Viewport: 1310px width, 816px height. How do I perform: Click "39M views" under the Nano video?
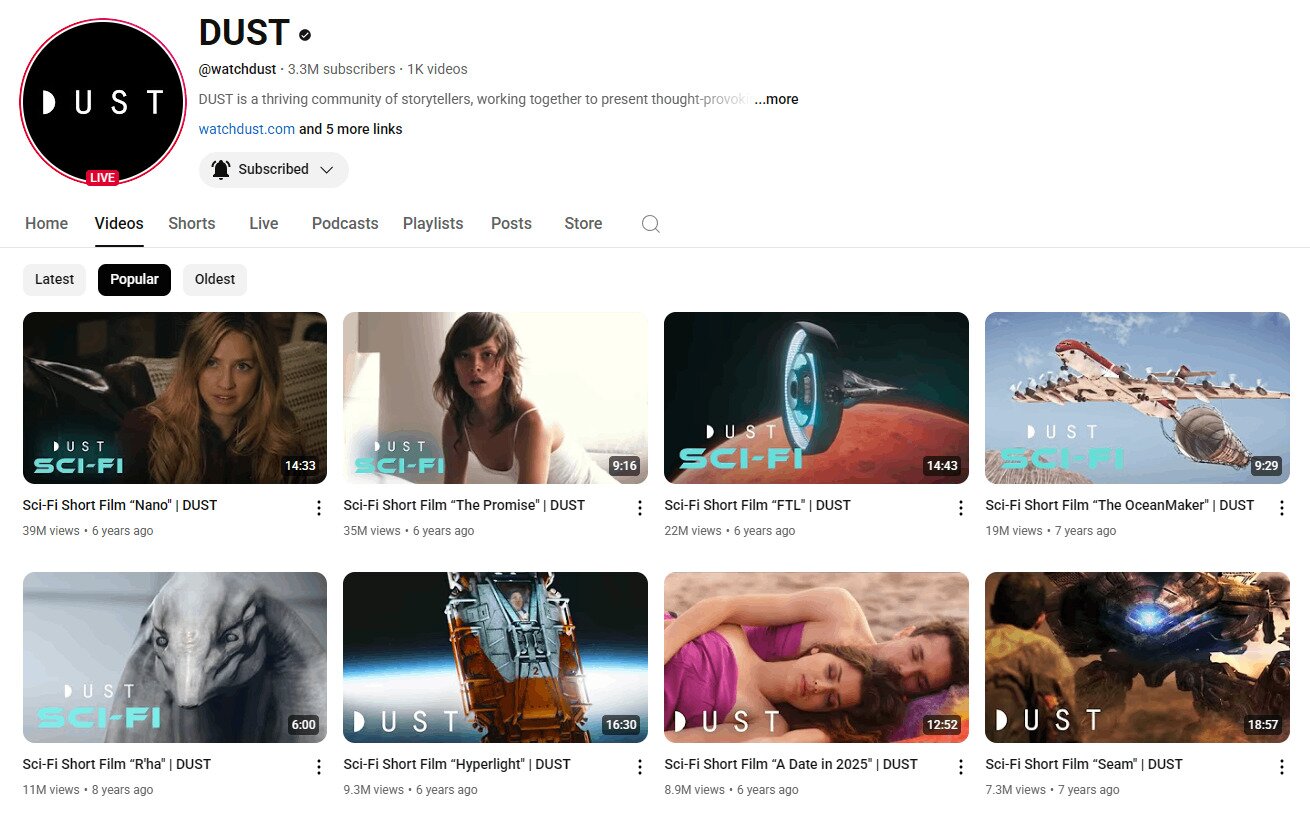click(x=51, y=531)
